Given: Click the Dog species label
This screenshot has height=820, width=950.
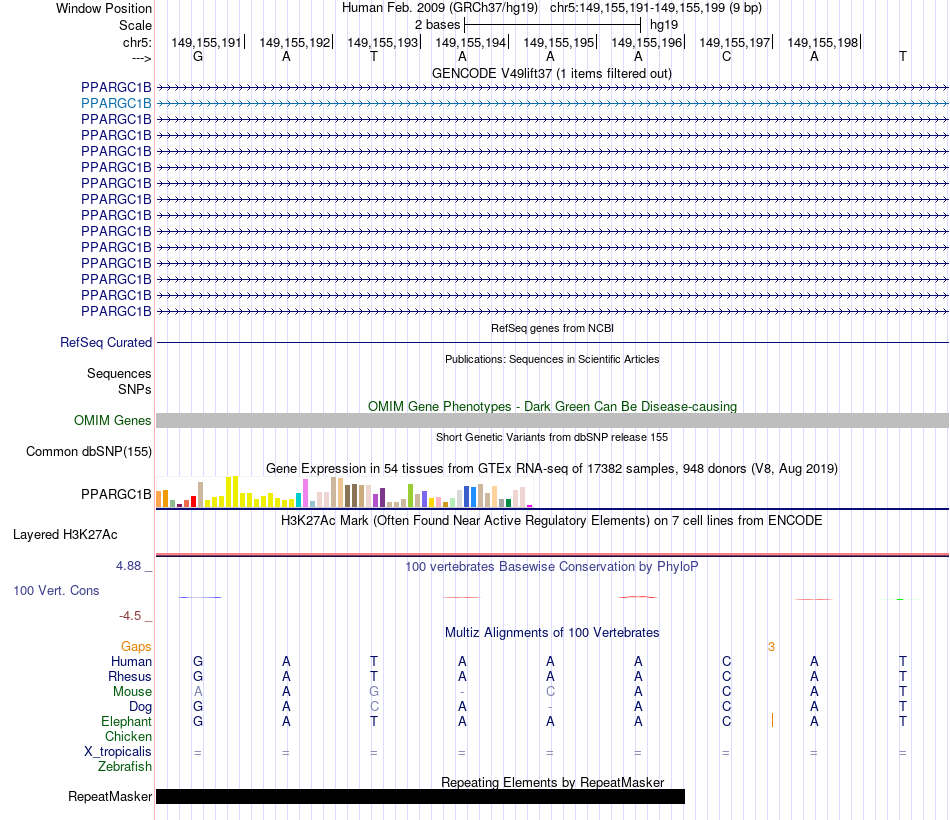Looking at the screenshot, I should pos(141,707).
